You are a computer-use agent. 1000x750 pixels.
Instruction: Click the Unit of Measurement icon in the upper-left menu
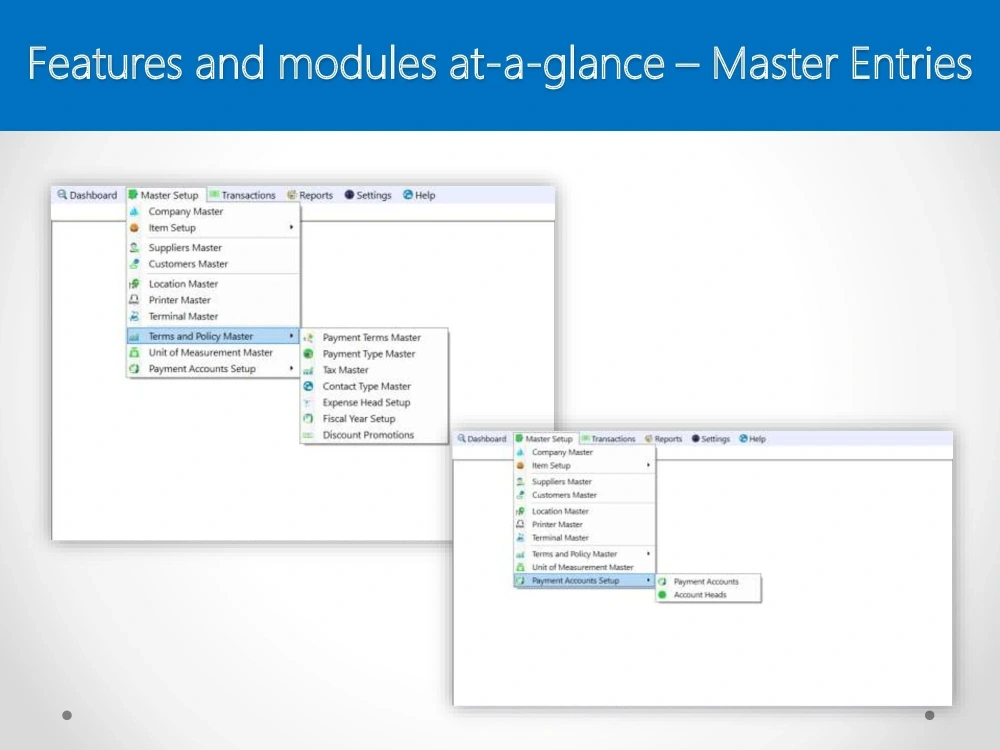[x=134, y=352]
